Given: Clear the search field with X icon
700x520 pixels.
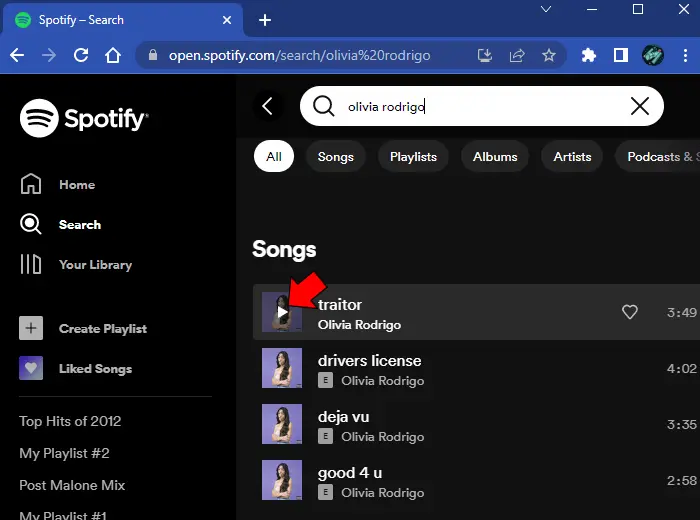Looking at the screenshot, I should pyautogui.click(x=640, y=106).
